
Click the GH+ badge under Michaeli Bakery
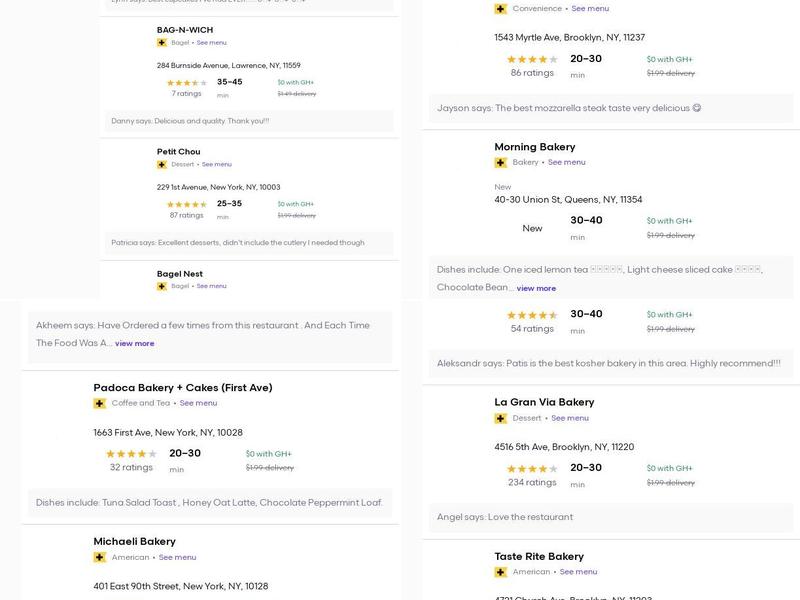(x=100, y=558)
